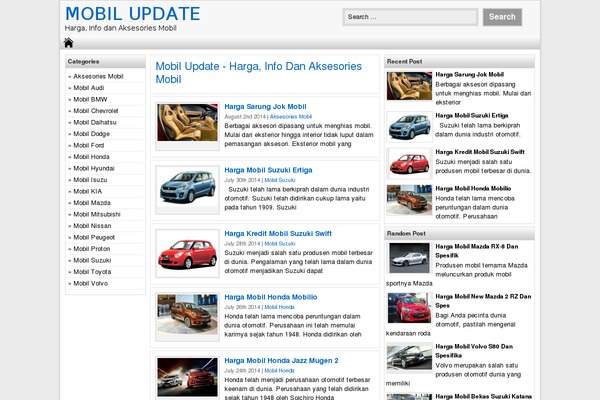Click car seat thumbnail in main post list
The height and width of the screenshot is (400, 600).
click(x=188, y=122)
